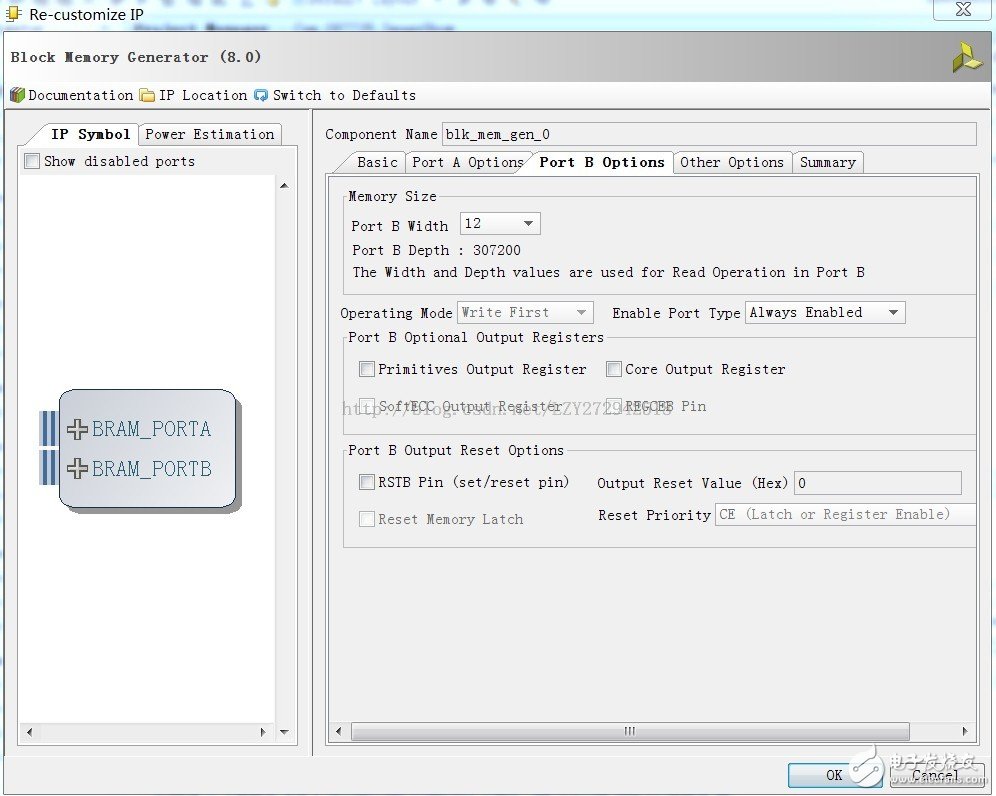Click the horizontal scrollbar in options panel
This screenshot has width=996, height=796.
tap(629, 731)
